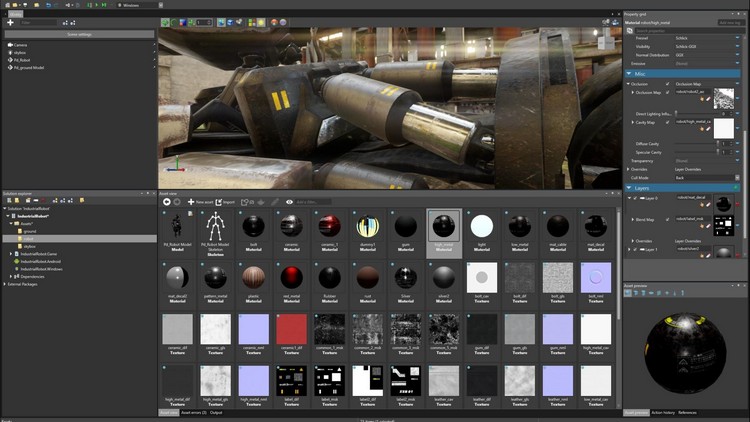This screenshot has height=422, width=750.
Task: Click the sun lighting icon in viewport toolbar
Action: (x=262, y=21)
